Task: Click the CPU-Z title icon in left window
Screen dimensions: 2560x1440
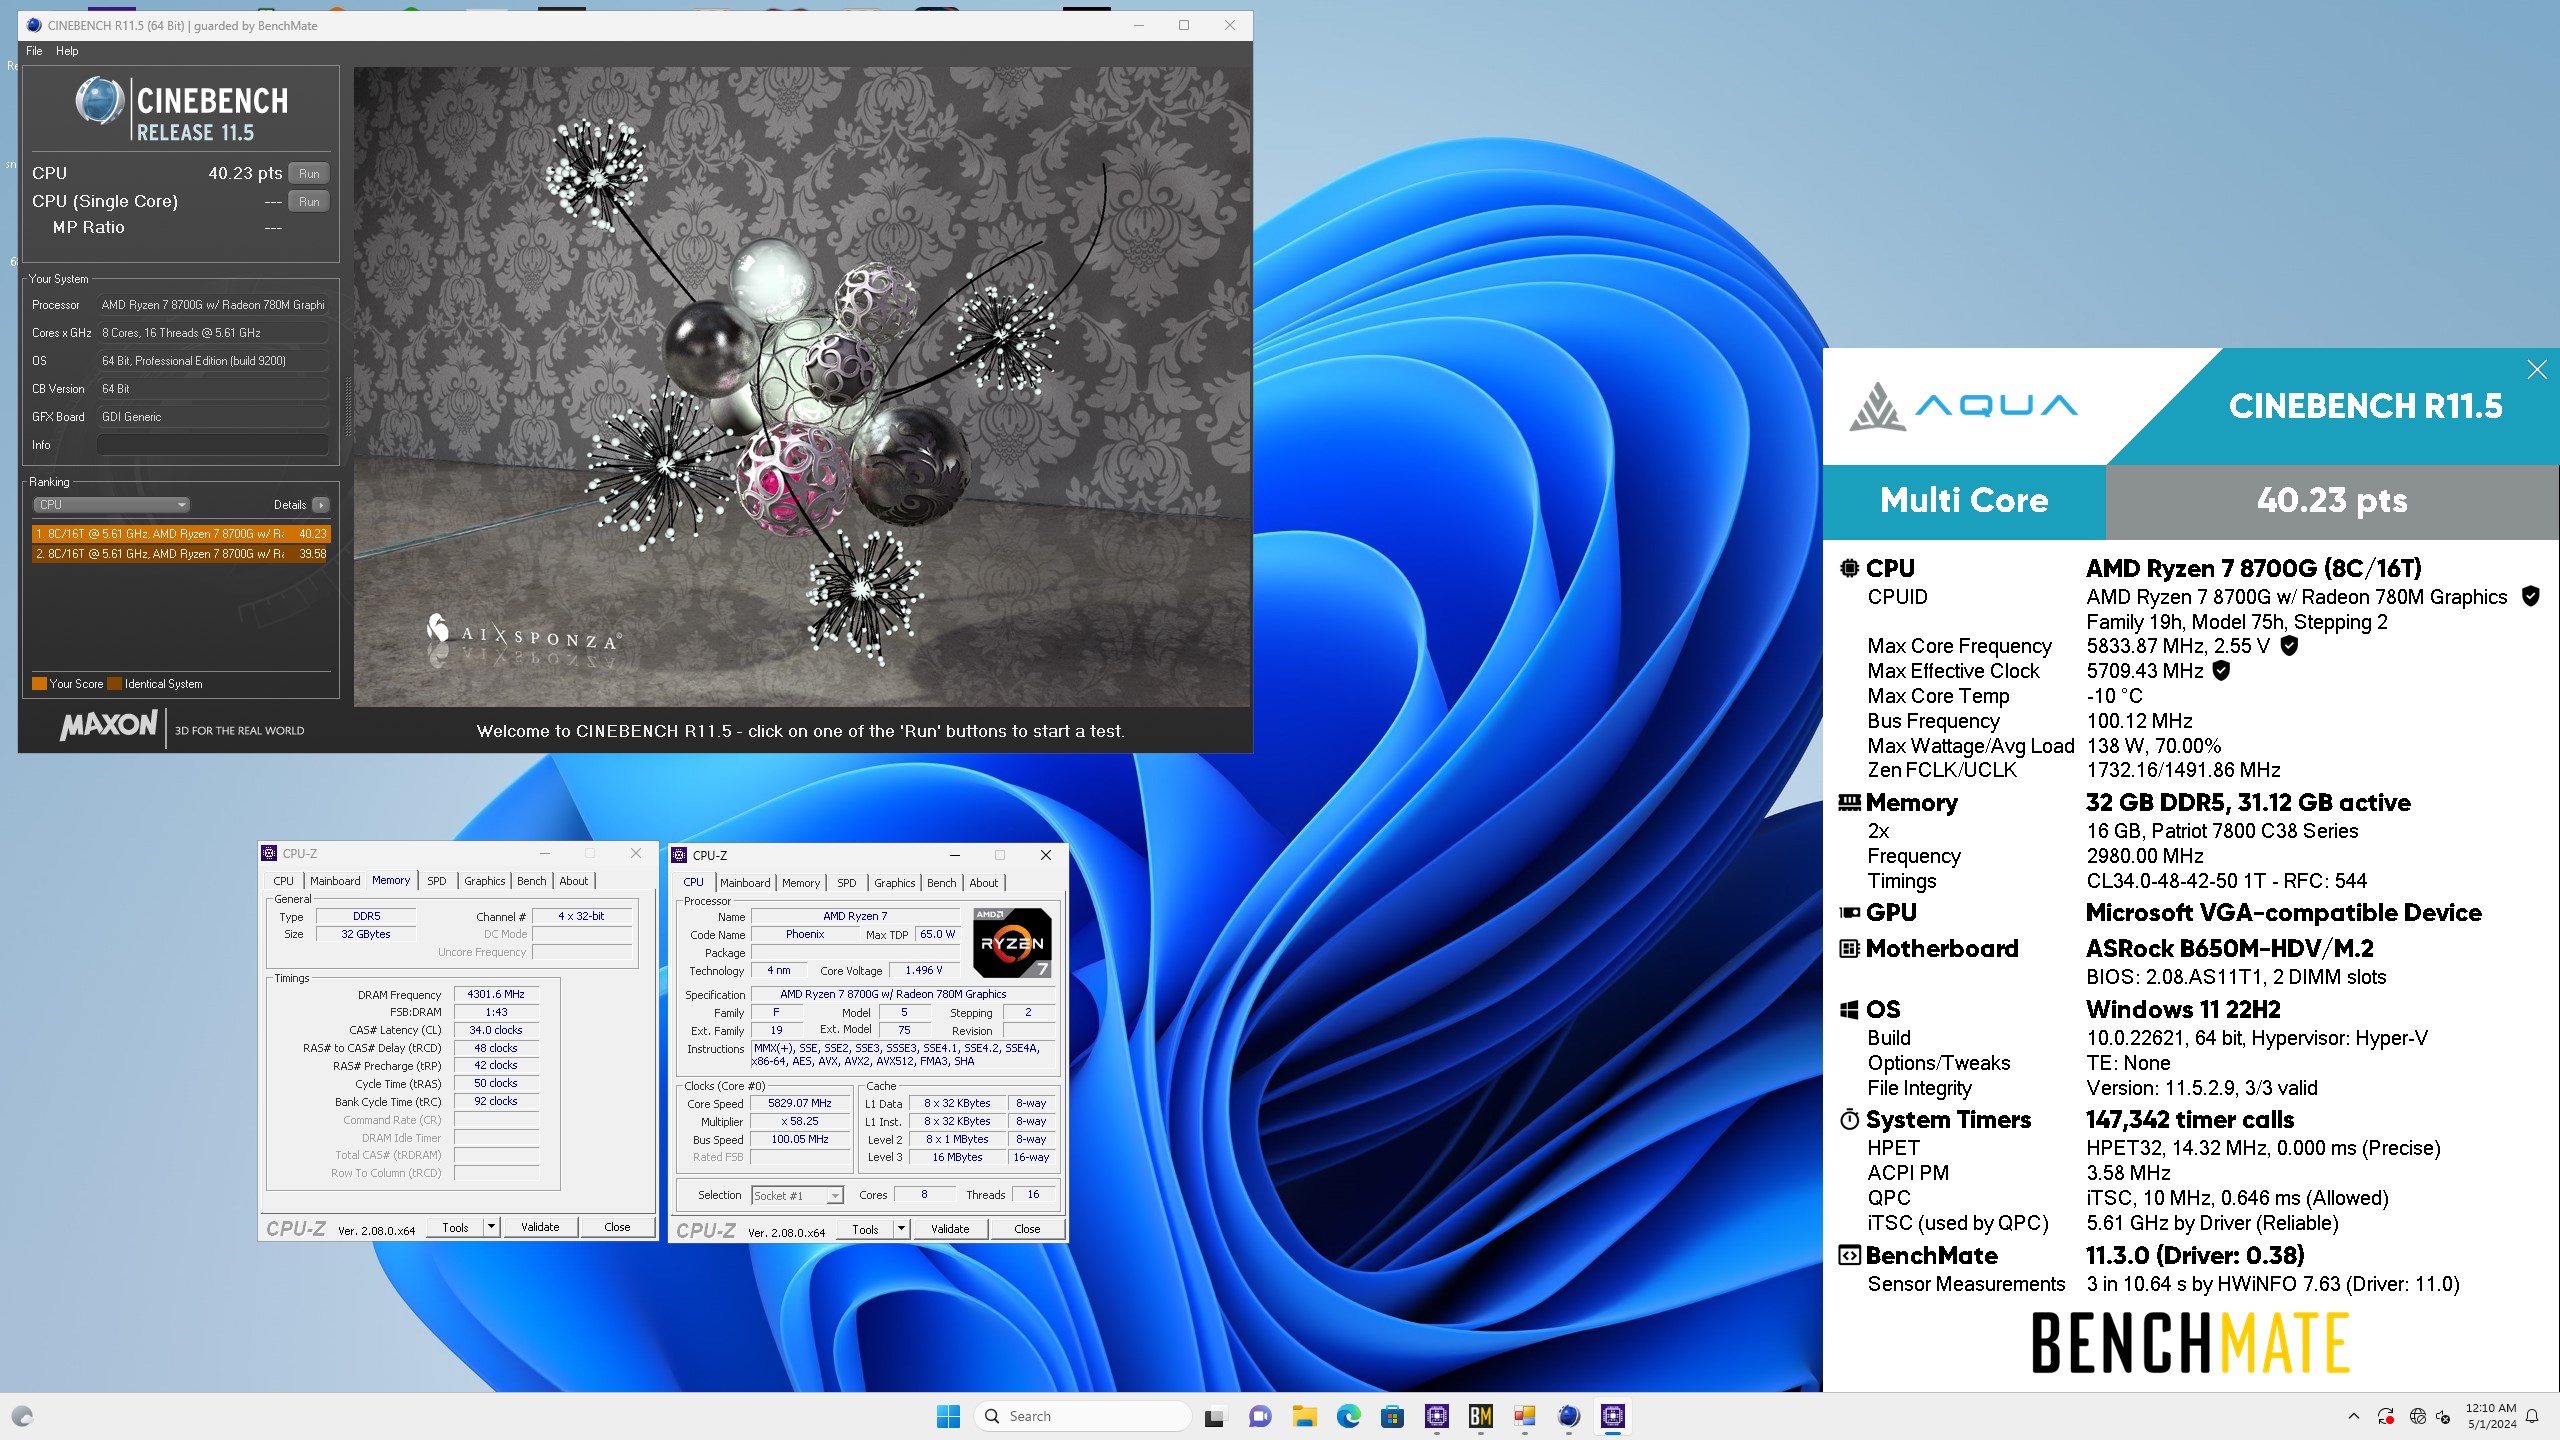Action: click(269, 853)
